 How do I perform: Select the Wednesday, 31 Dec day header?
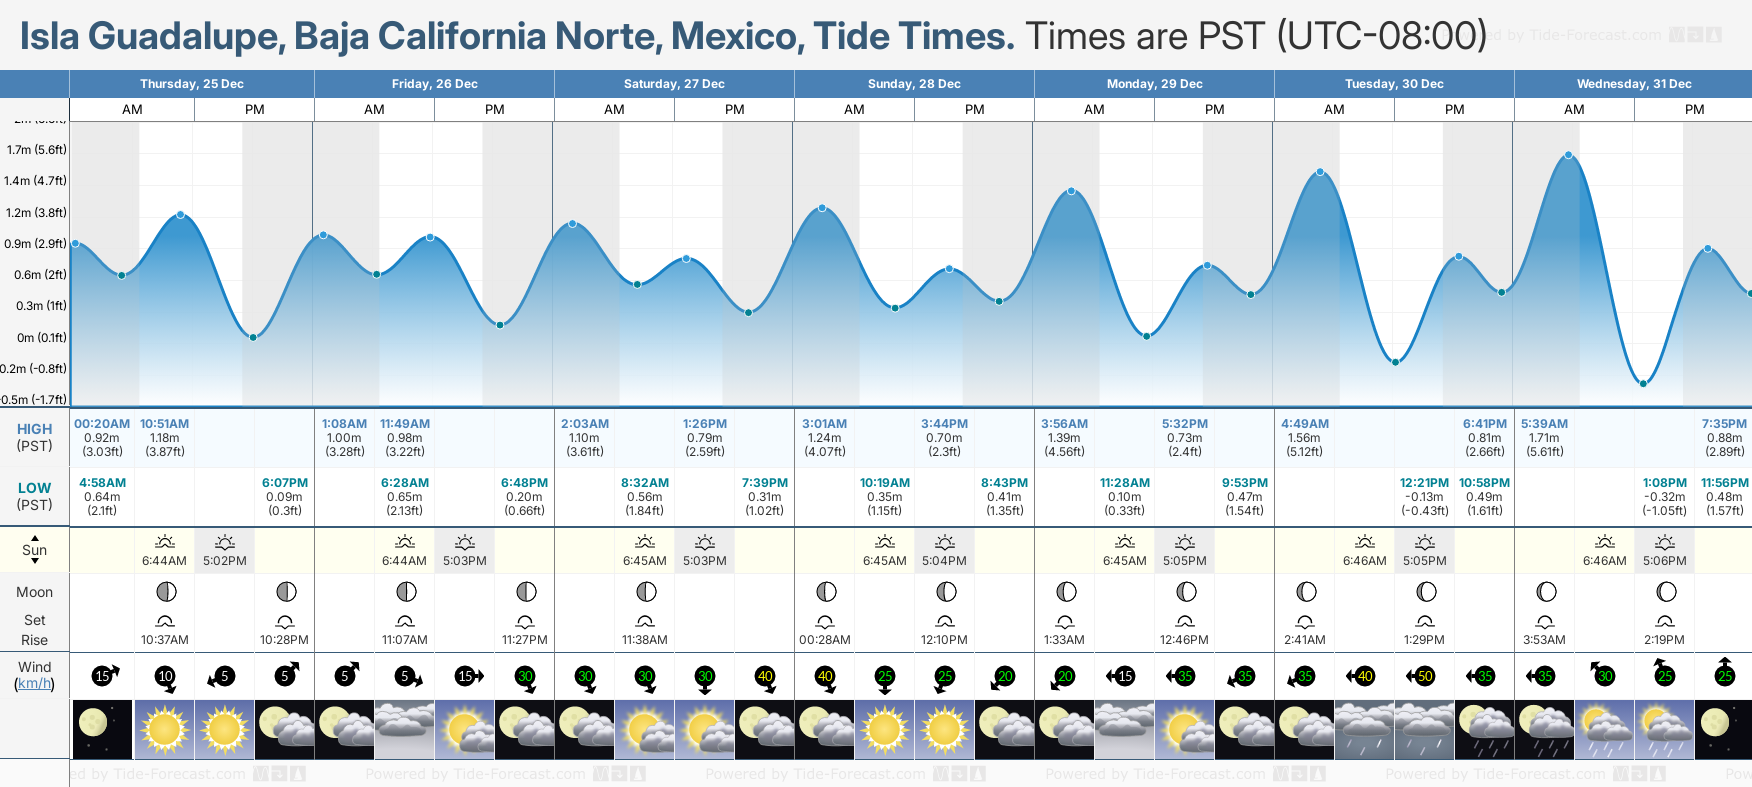coord(1634,84)
